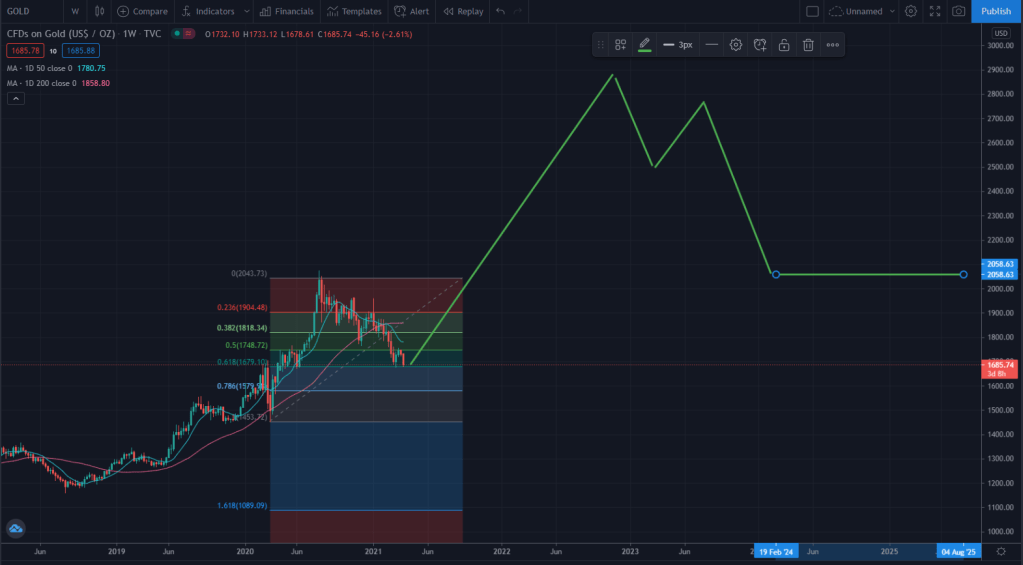Select the layout setup square icon
Screen dimensions: 1023x565
tap(812, 11)
